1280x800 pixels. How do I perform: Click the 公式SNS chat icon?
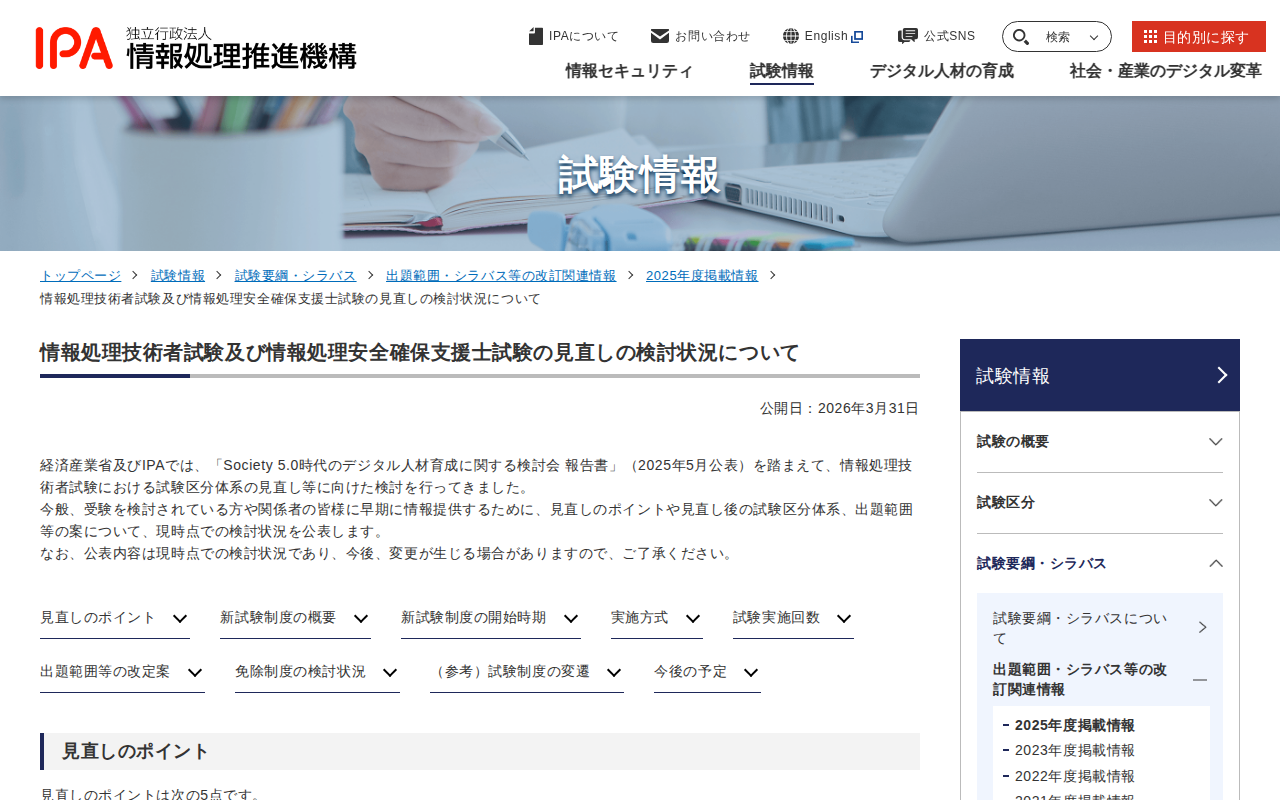[x=908, y=36]
